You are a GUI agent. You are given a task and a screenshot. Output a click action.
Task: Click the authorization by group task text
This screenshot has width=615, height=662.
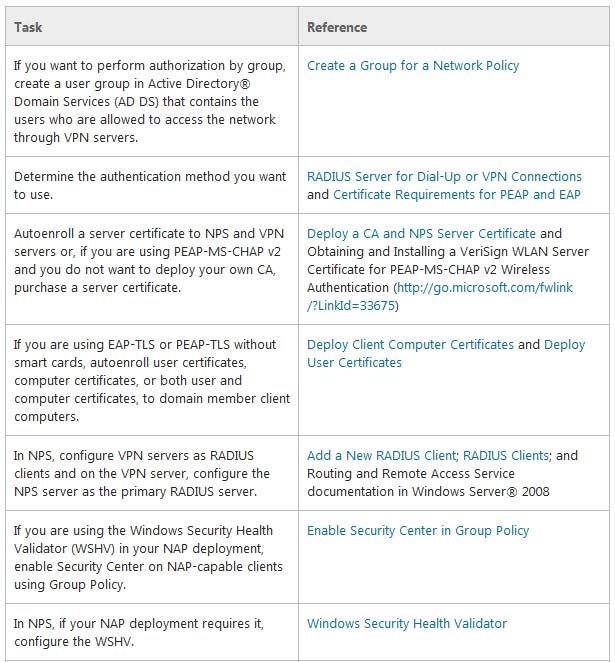(150, 102)
